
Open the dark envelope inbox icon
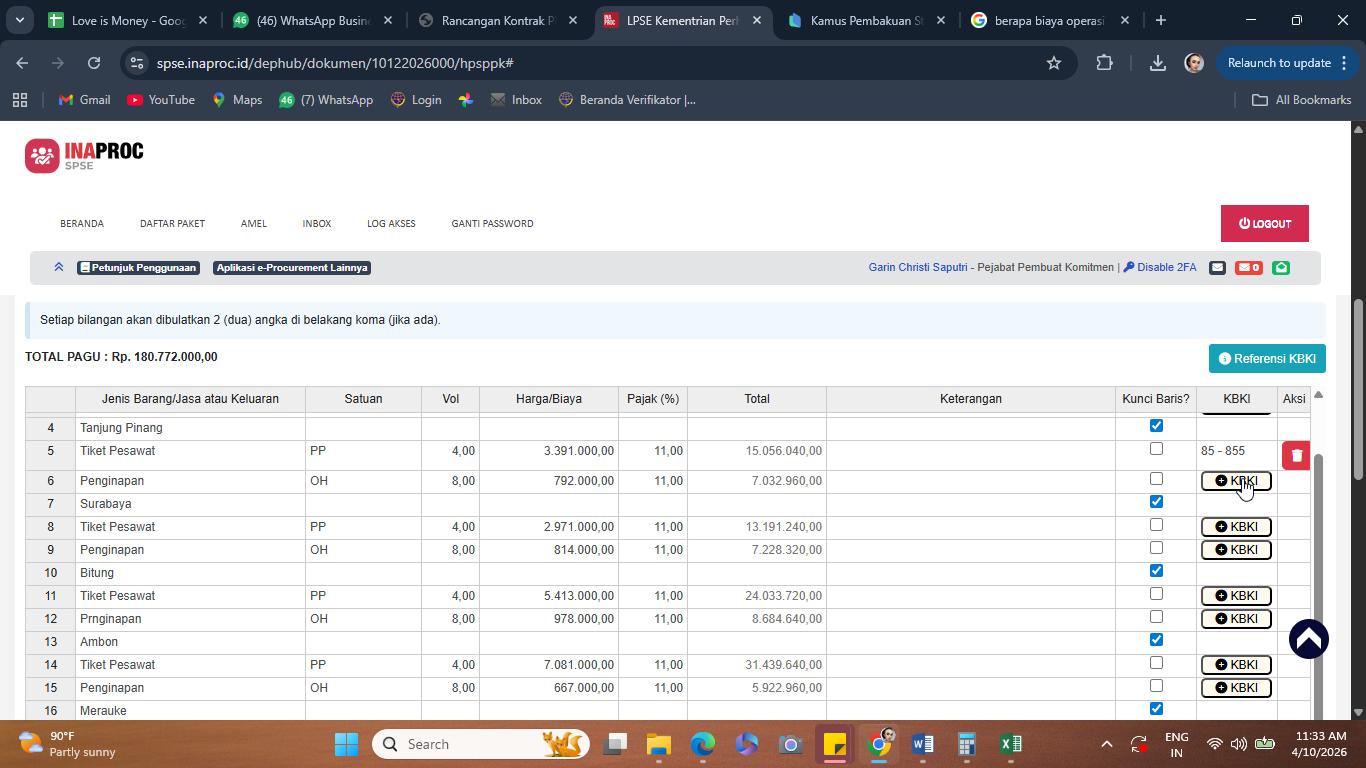tap(1217, 268)
